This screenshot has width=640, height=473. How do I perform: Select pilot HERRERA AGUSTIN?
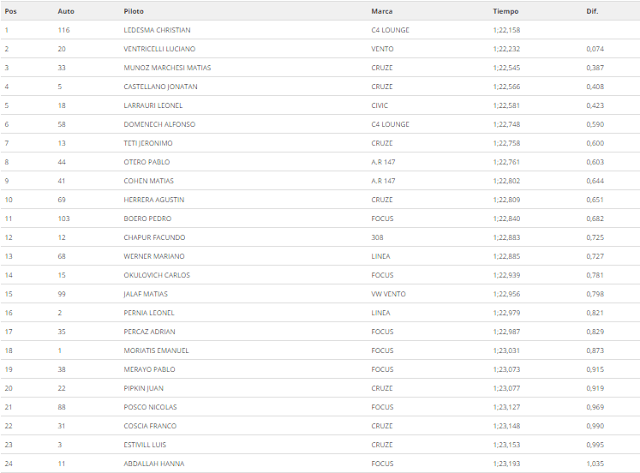154,200
